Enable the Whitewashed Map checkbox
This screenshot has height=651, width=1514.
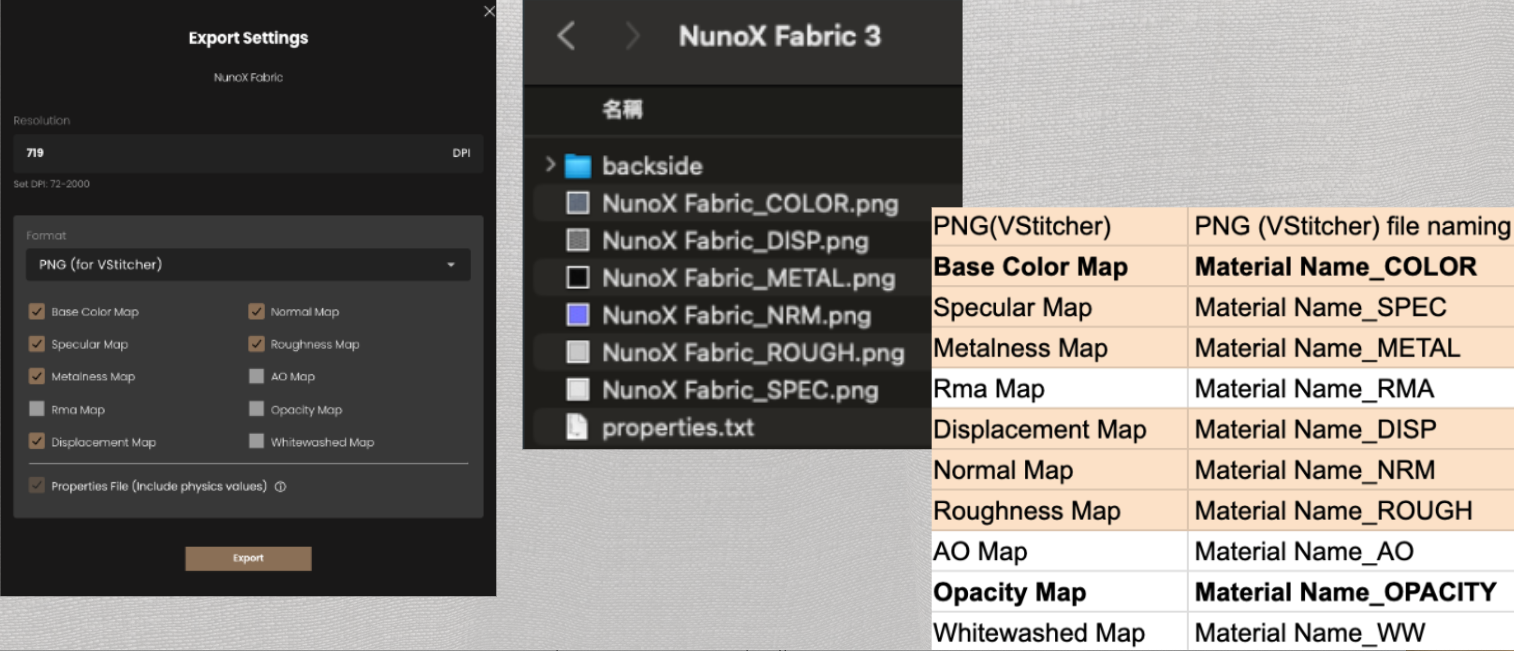point(256,441)
